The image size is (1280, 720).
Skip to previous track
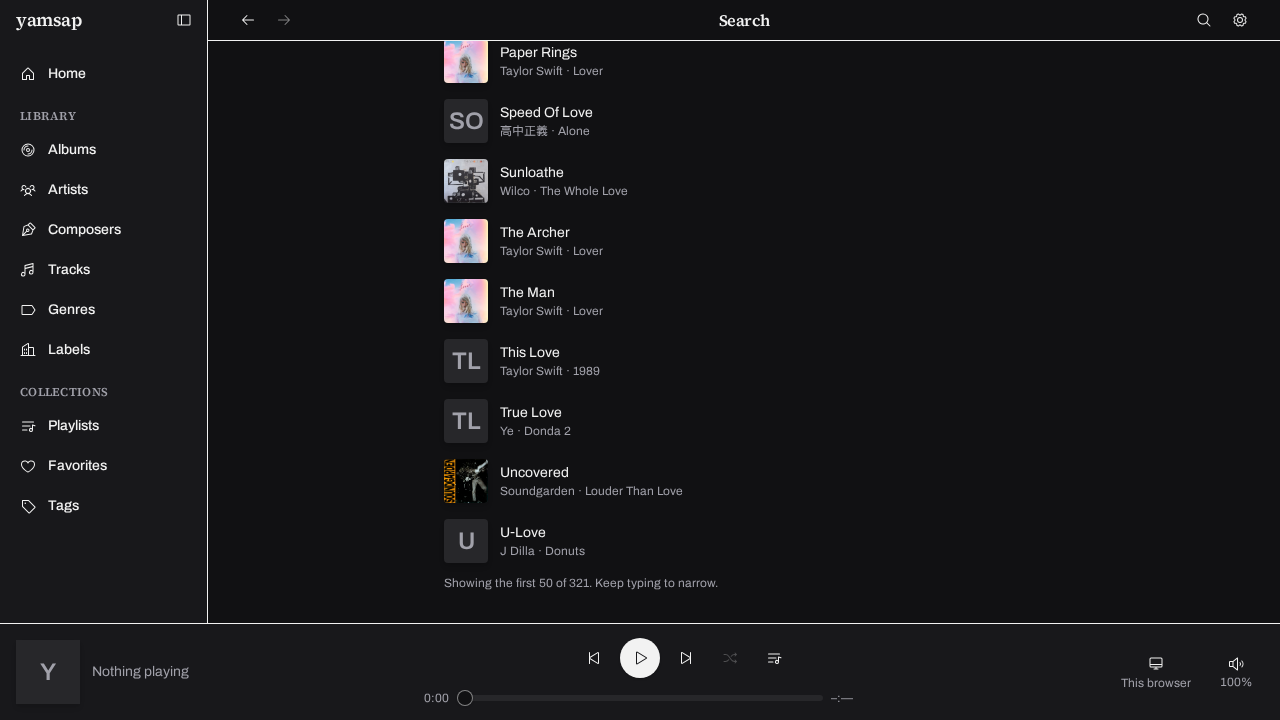click(x=594, y=658)
